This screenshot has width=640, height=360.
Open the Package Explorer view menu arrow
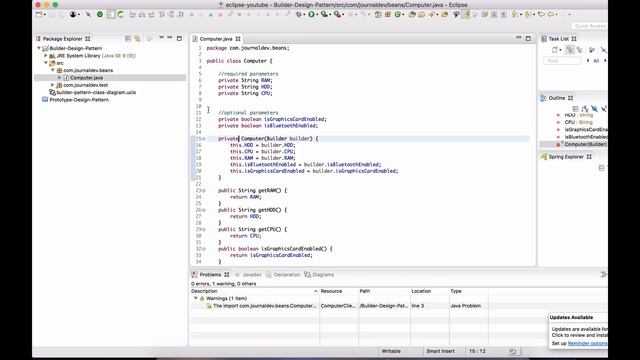[161, 38]
